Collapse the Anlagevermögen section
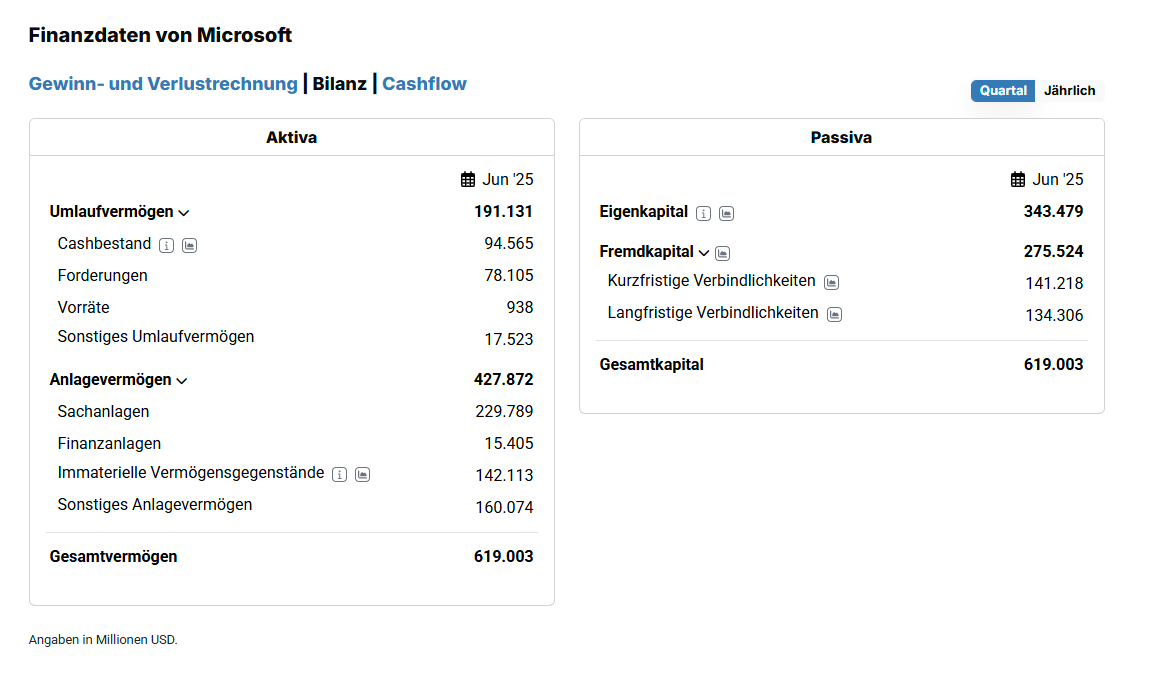 [x=182, y=381]
